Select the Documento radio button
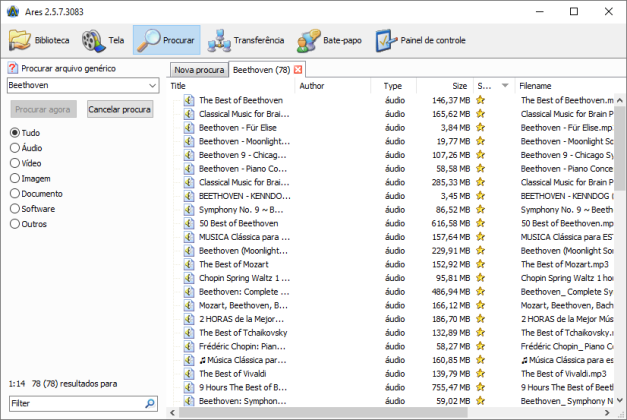The width and height of the screenshot is (627, 420). pos(15,194)
